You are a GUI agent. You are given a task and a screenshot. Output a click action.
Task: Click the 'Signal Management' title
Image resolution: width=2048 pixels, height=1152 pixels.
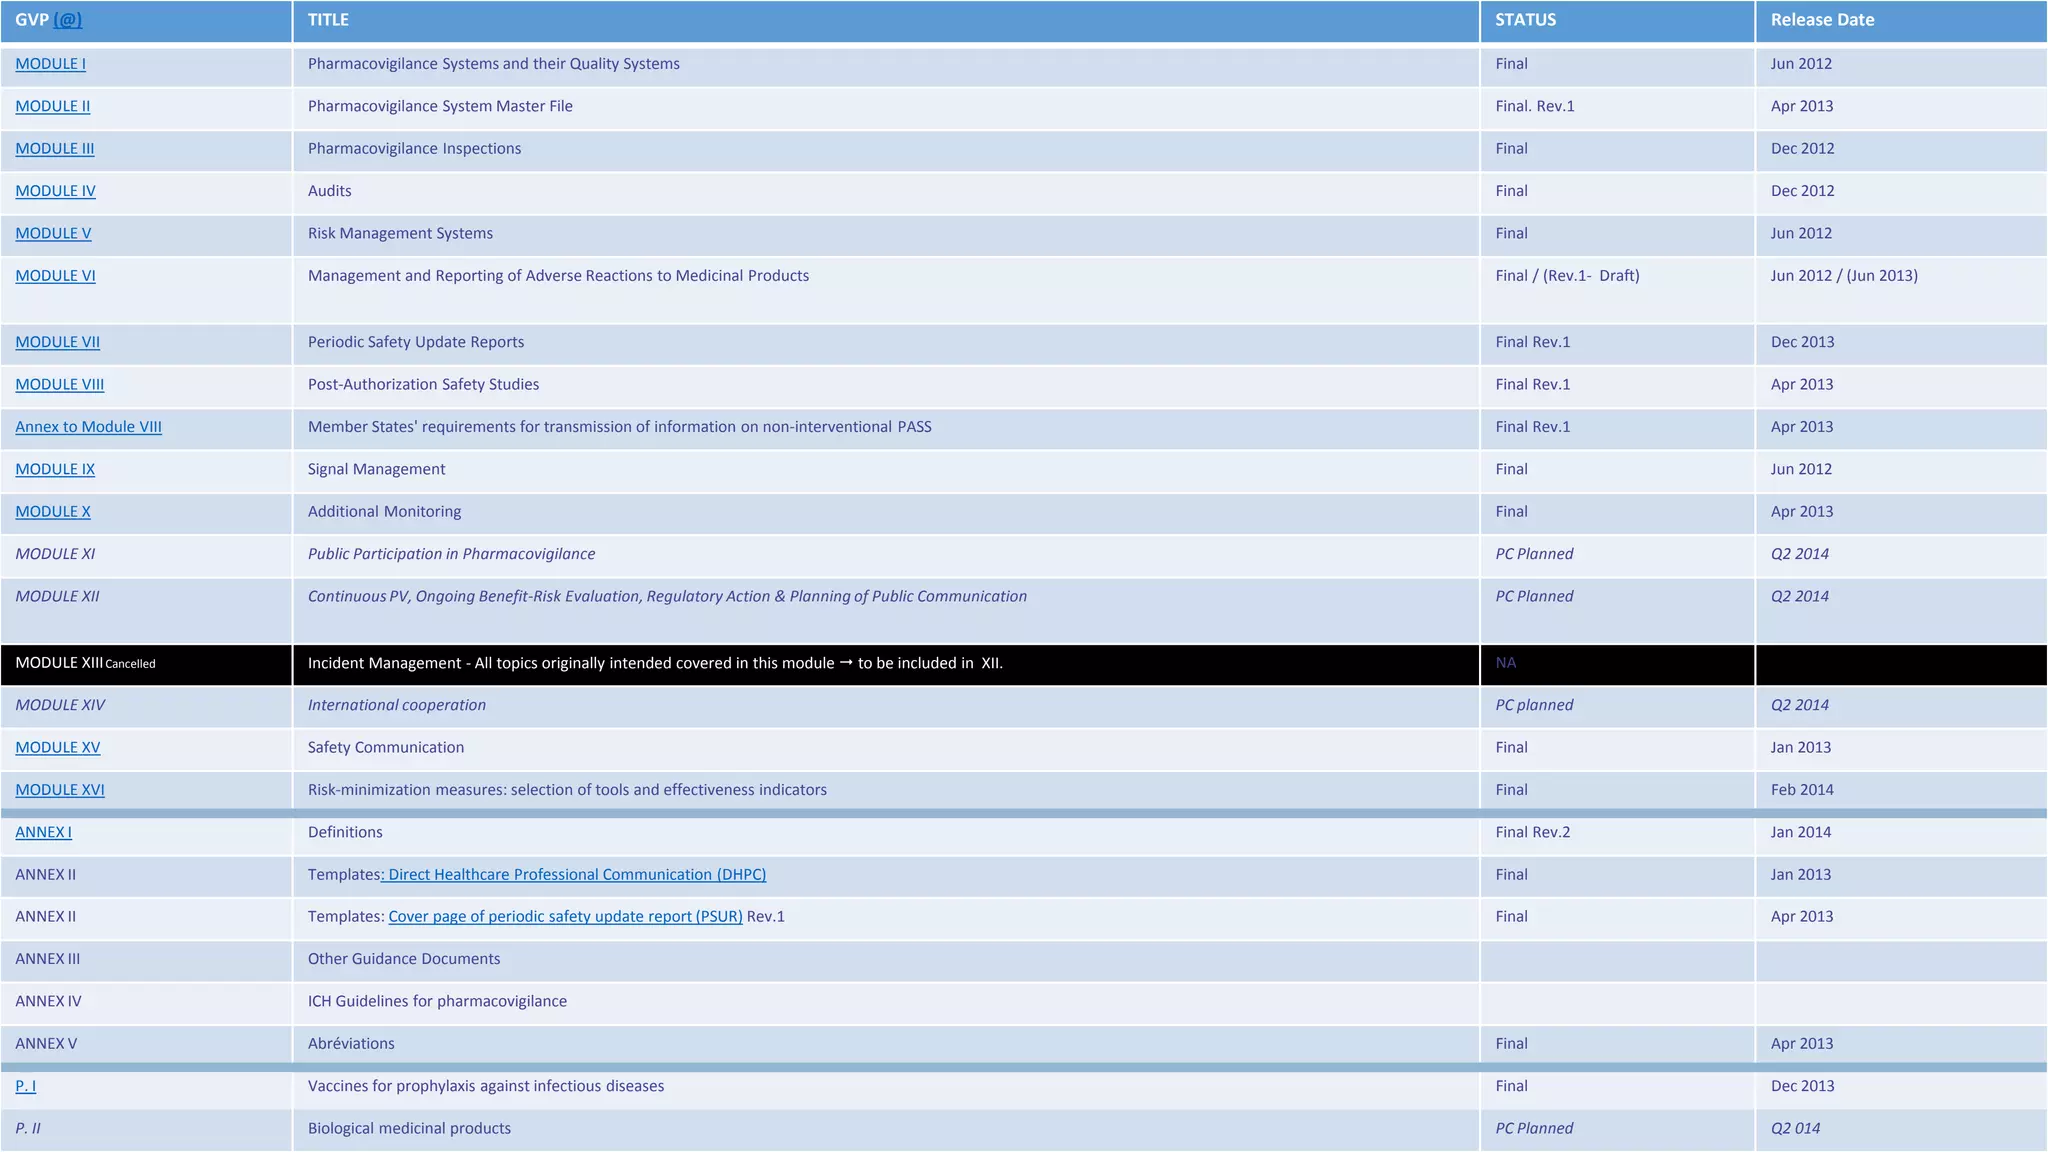pos(376,469)
